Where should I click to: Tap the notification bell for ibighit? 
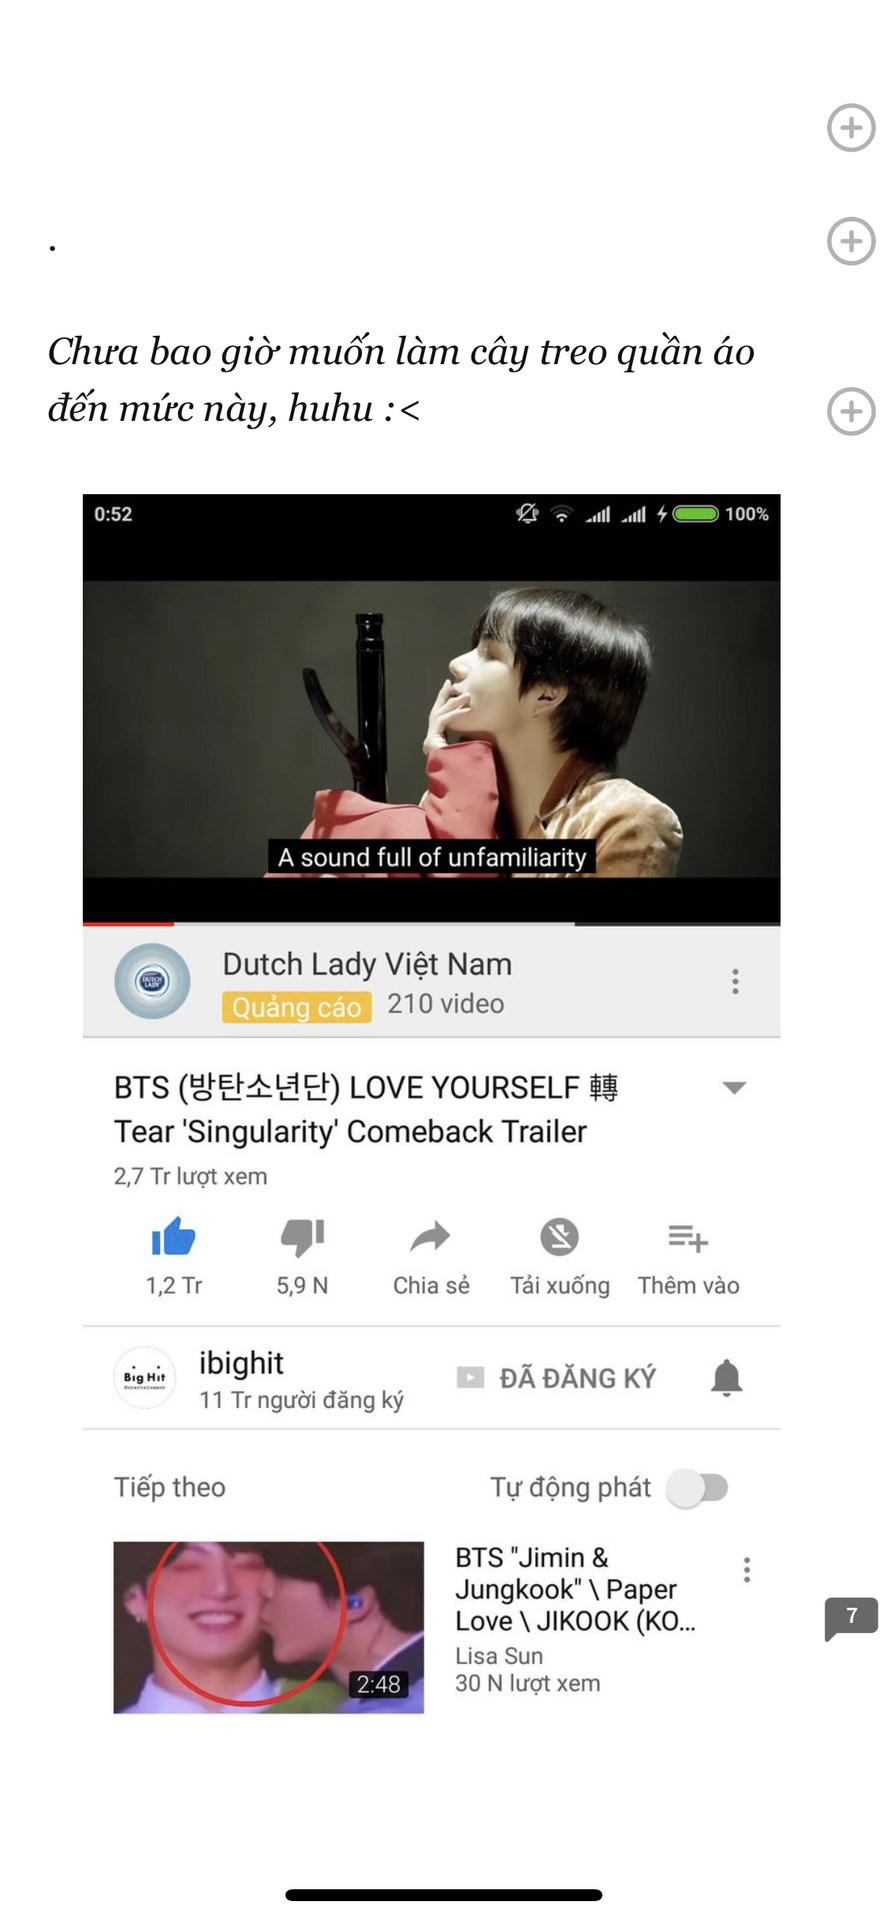(727, 1378)
